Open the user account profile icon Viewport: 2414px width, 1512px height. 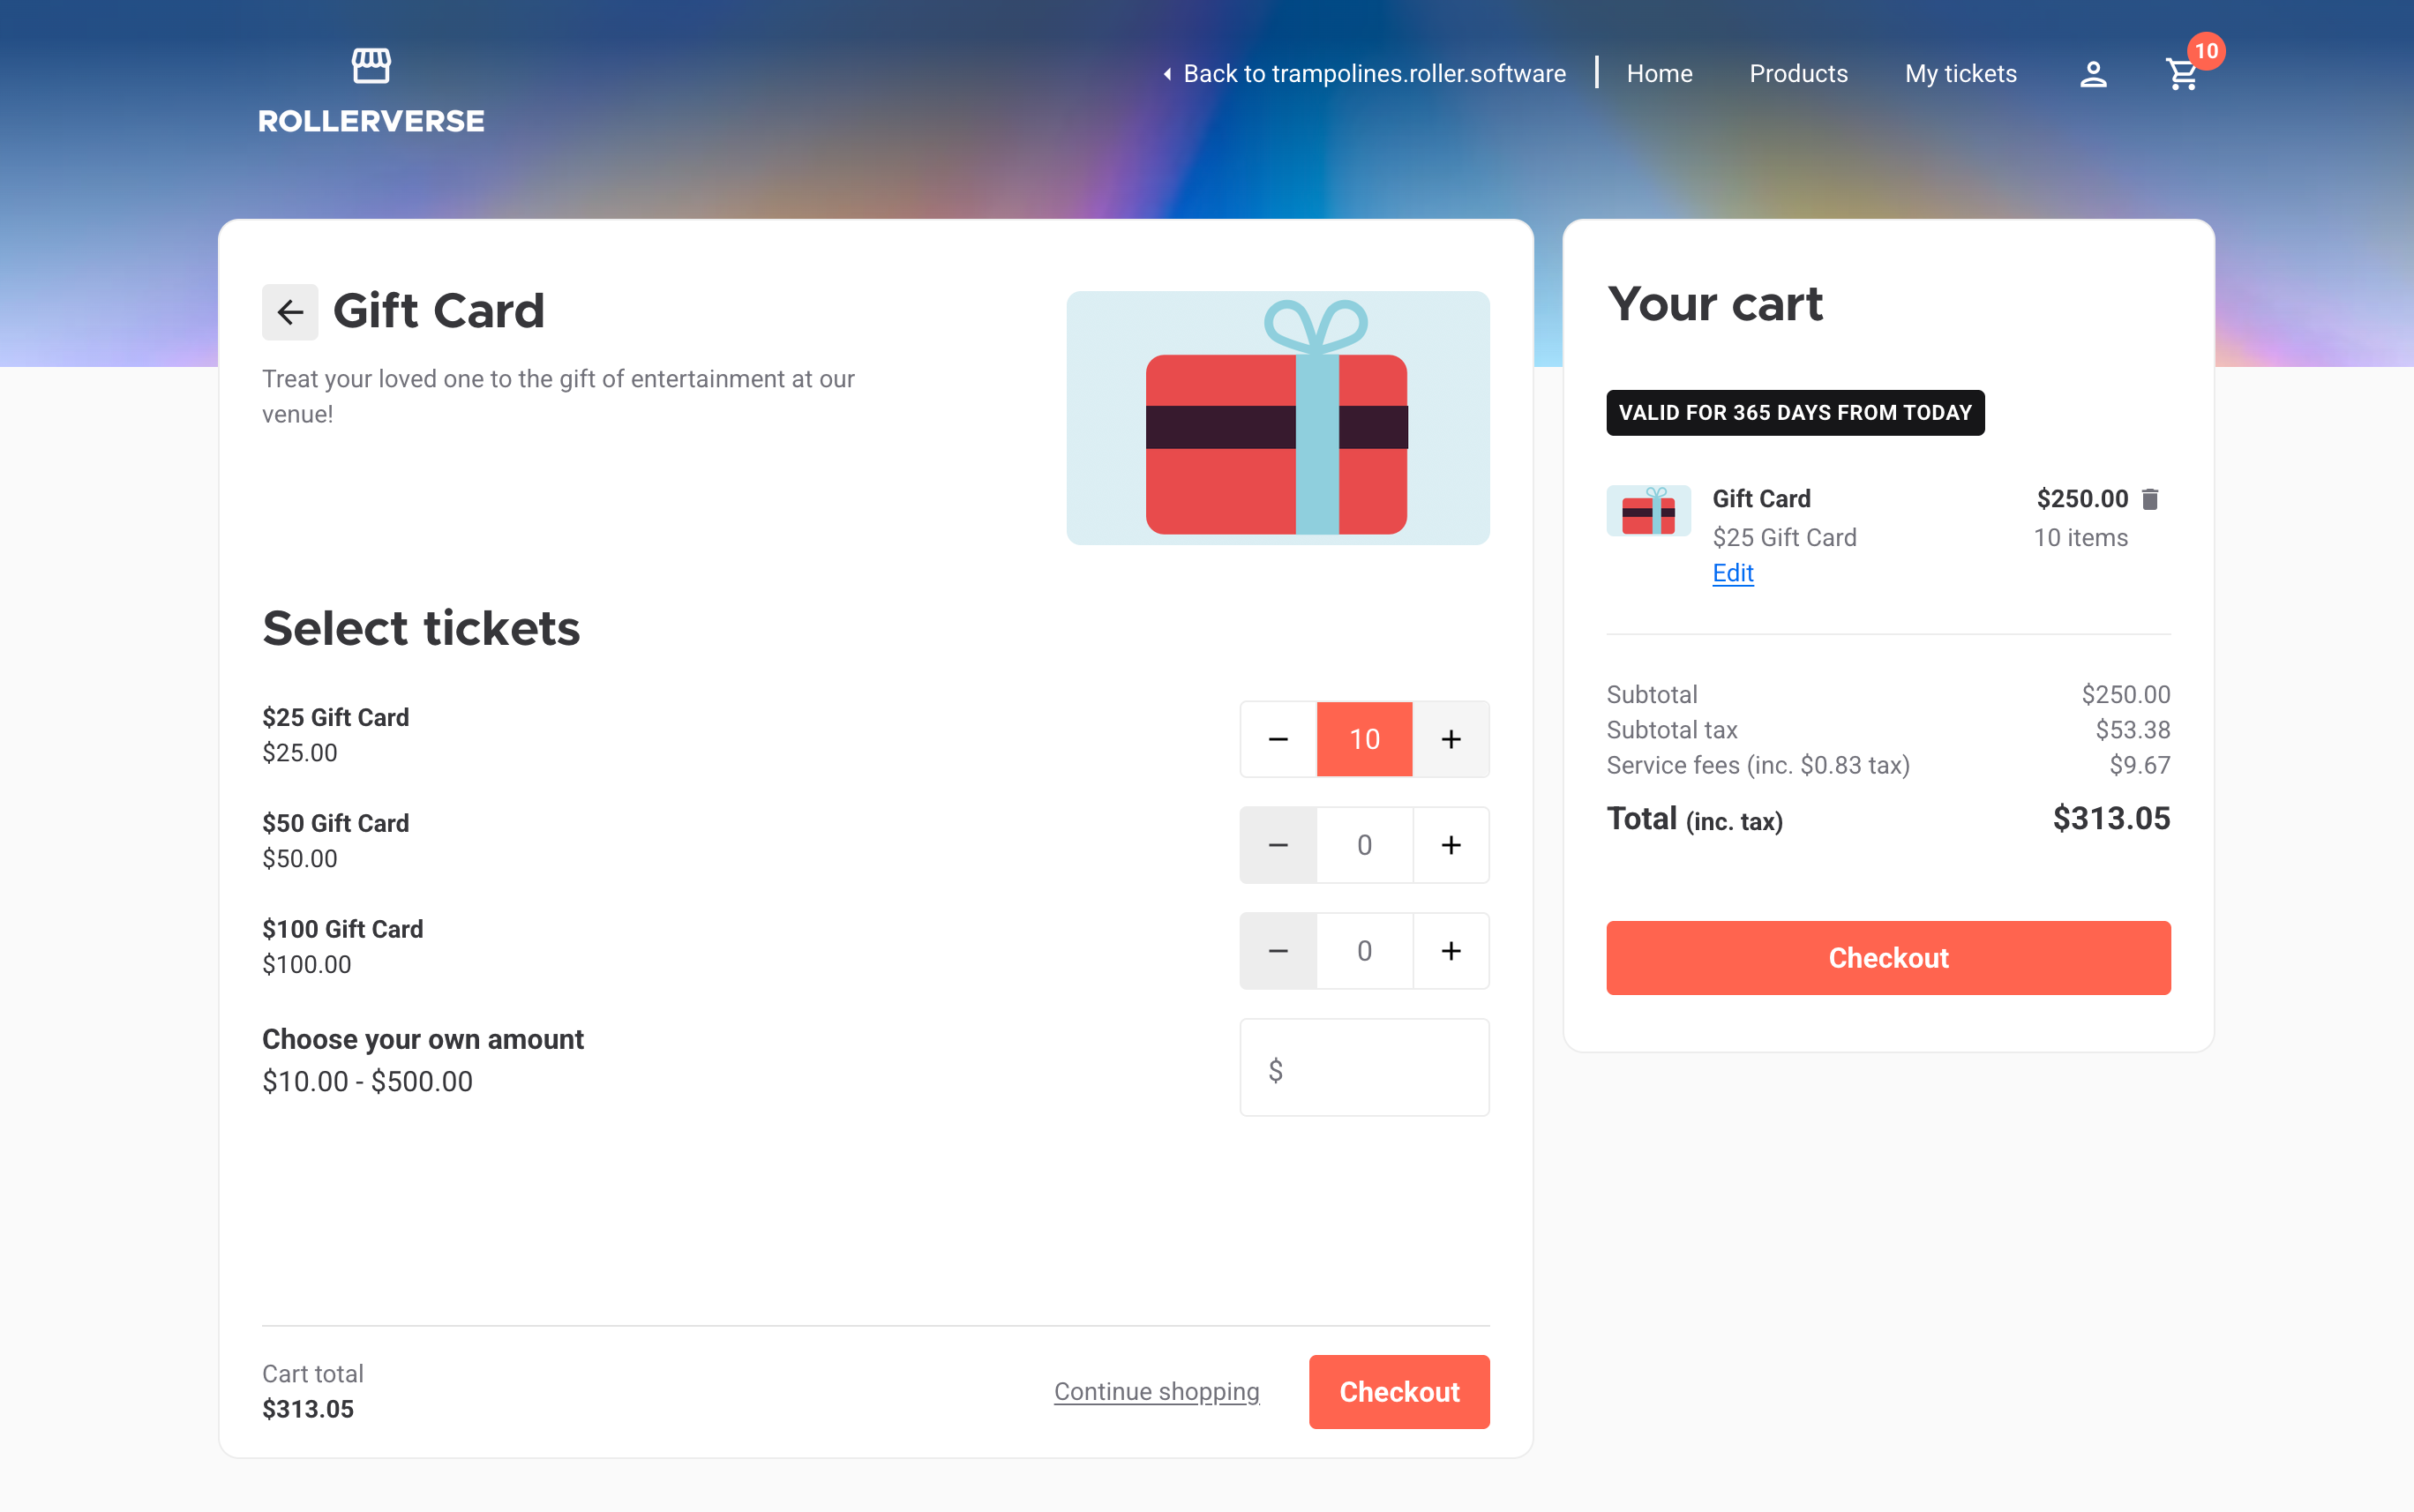coord(2093,74)
